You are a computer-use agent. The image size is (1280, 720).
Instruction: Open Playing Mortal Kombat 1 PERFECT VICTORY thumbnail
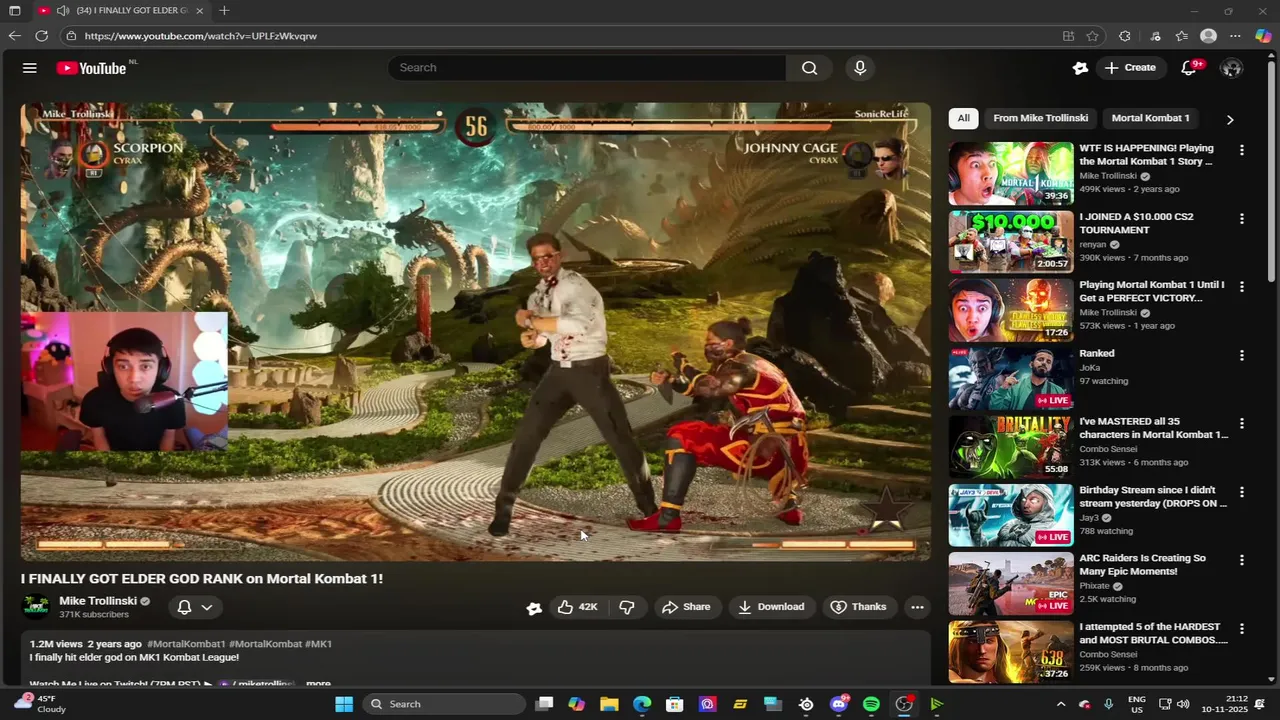(1011, 310)
